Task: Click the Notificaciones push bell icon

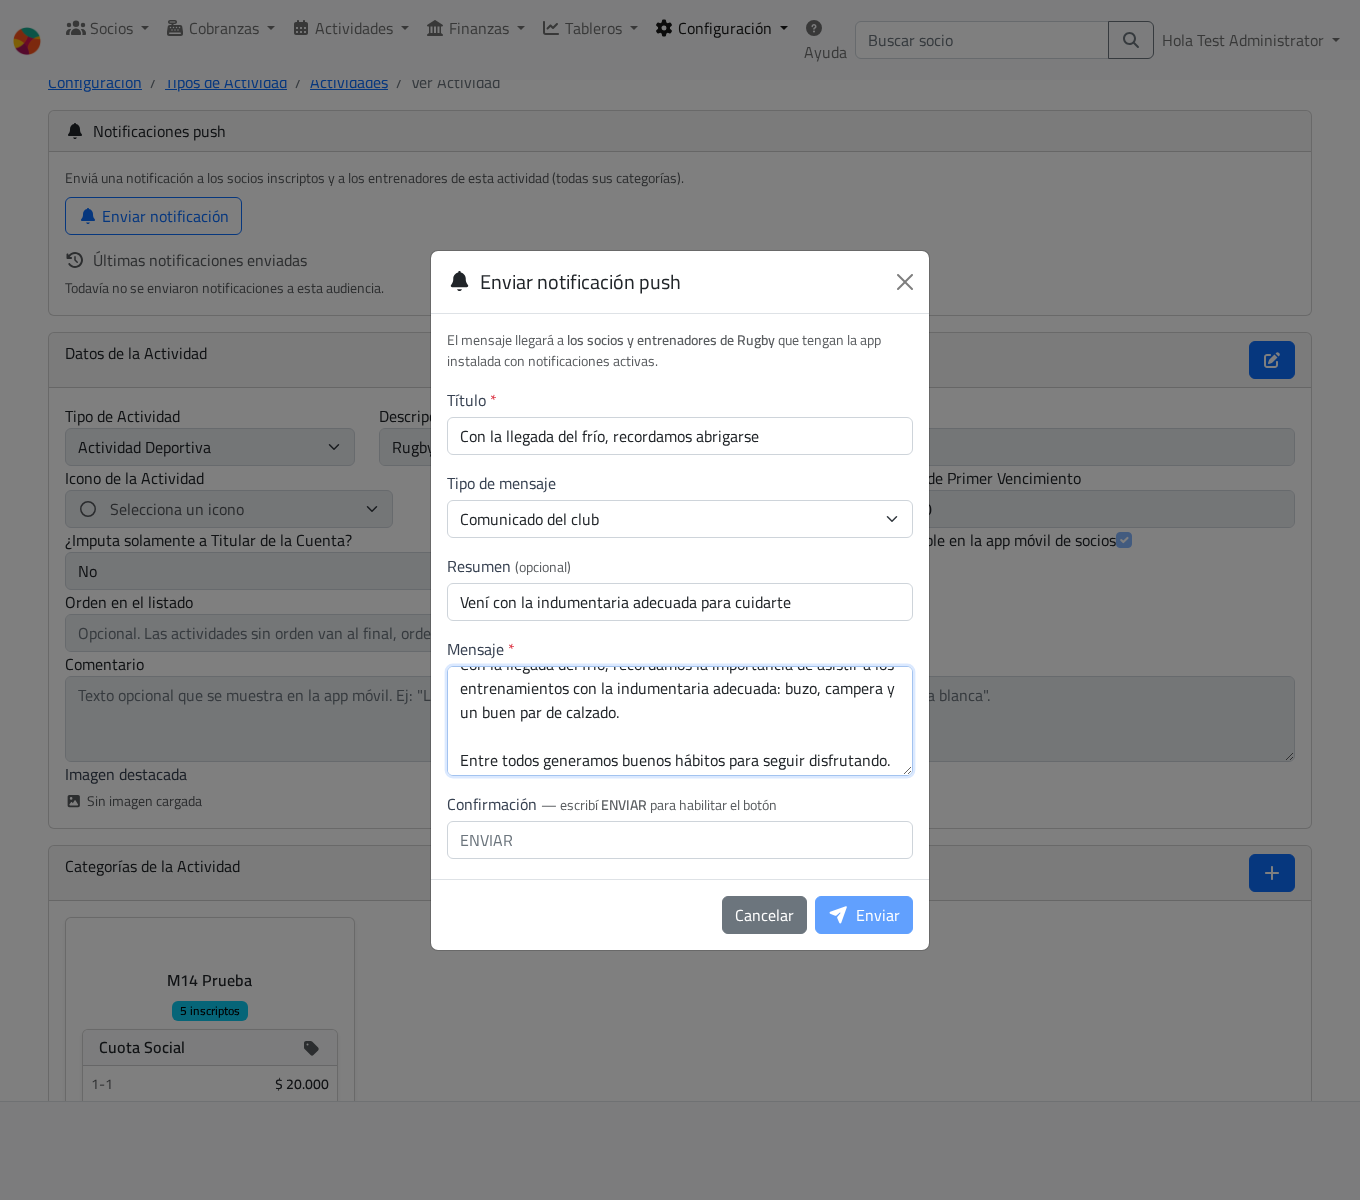Action: click(x=75, y=131)
